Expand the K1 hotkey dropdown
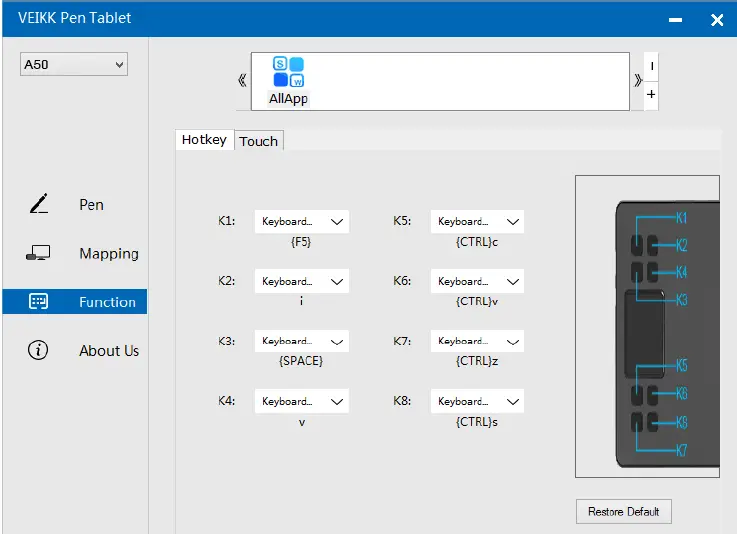 (x=301, y=222)
